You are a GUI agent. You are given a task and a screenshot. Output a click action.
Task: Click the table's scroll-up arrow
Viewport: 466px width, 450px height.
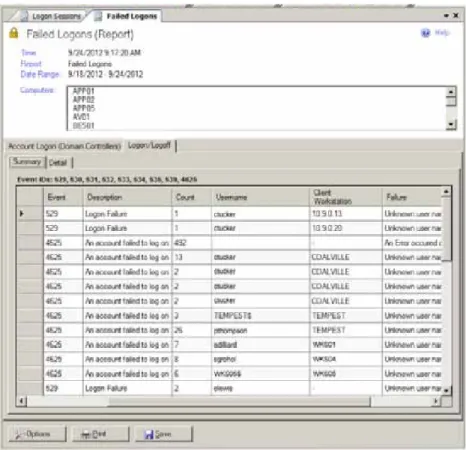446,192
